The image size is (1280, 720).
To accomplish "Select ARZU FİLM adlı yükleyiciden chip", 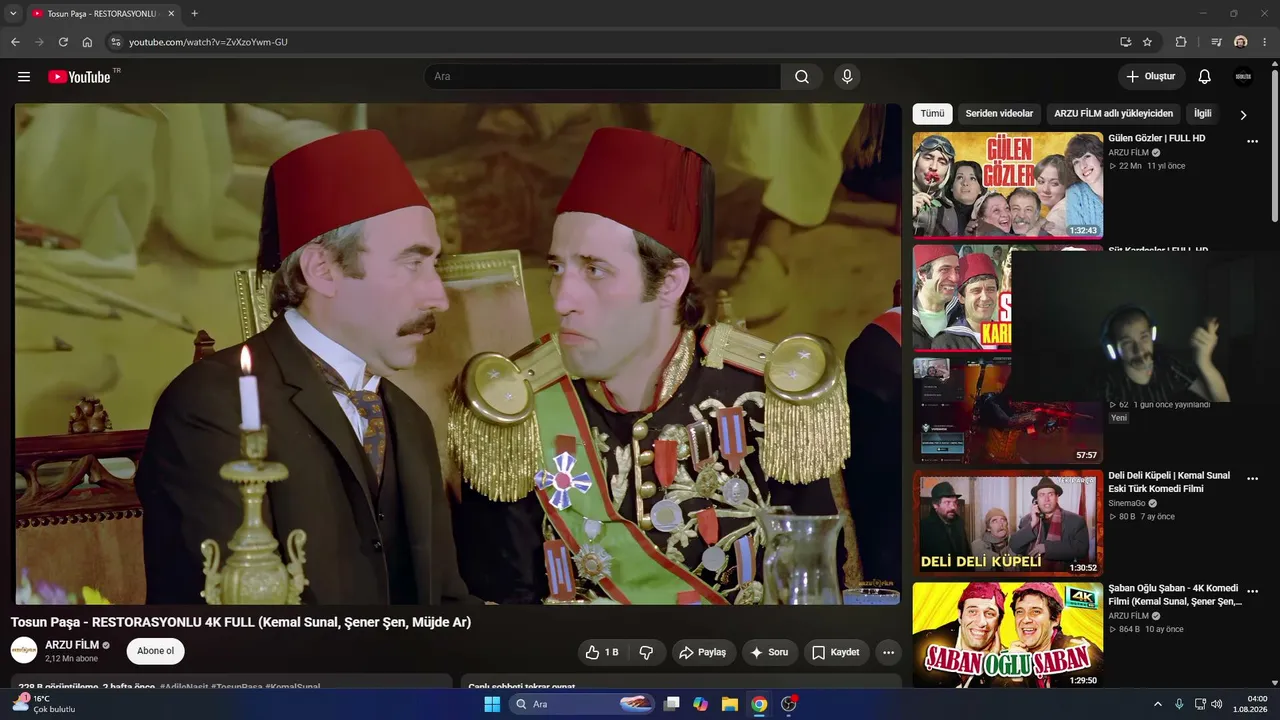I will (x=1113, y=114).
